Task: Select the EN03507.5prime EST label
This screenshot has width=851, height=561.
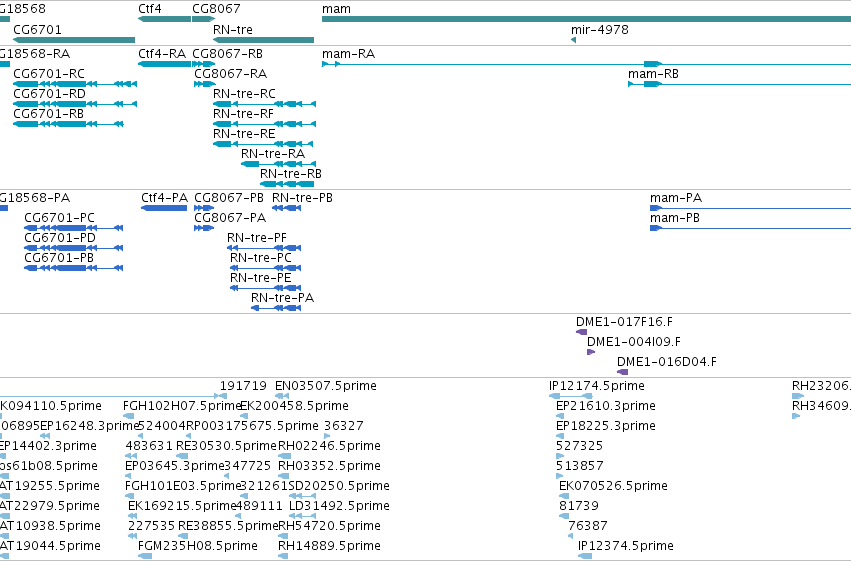Action: [326, 386]
